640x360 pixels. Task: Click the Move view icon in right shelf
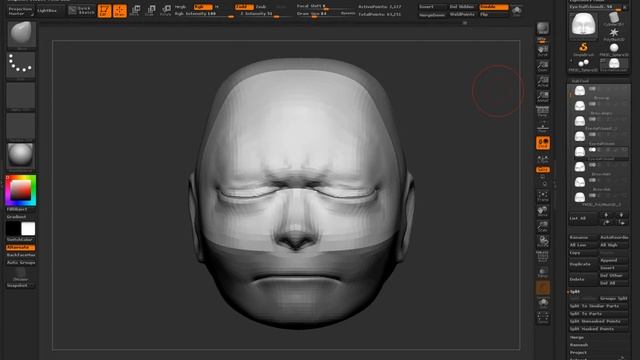pyautogui.click(x=542, y=212)
